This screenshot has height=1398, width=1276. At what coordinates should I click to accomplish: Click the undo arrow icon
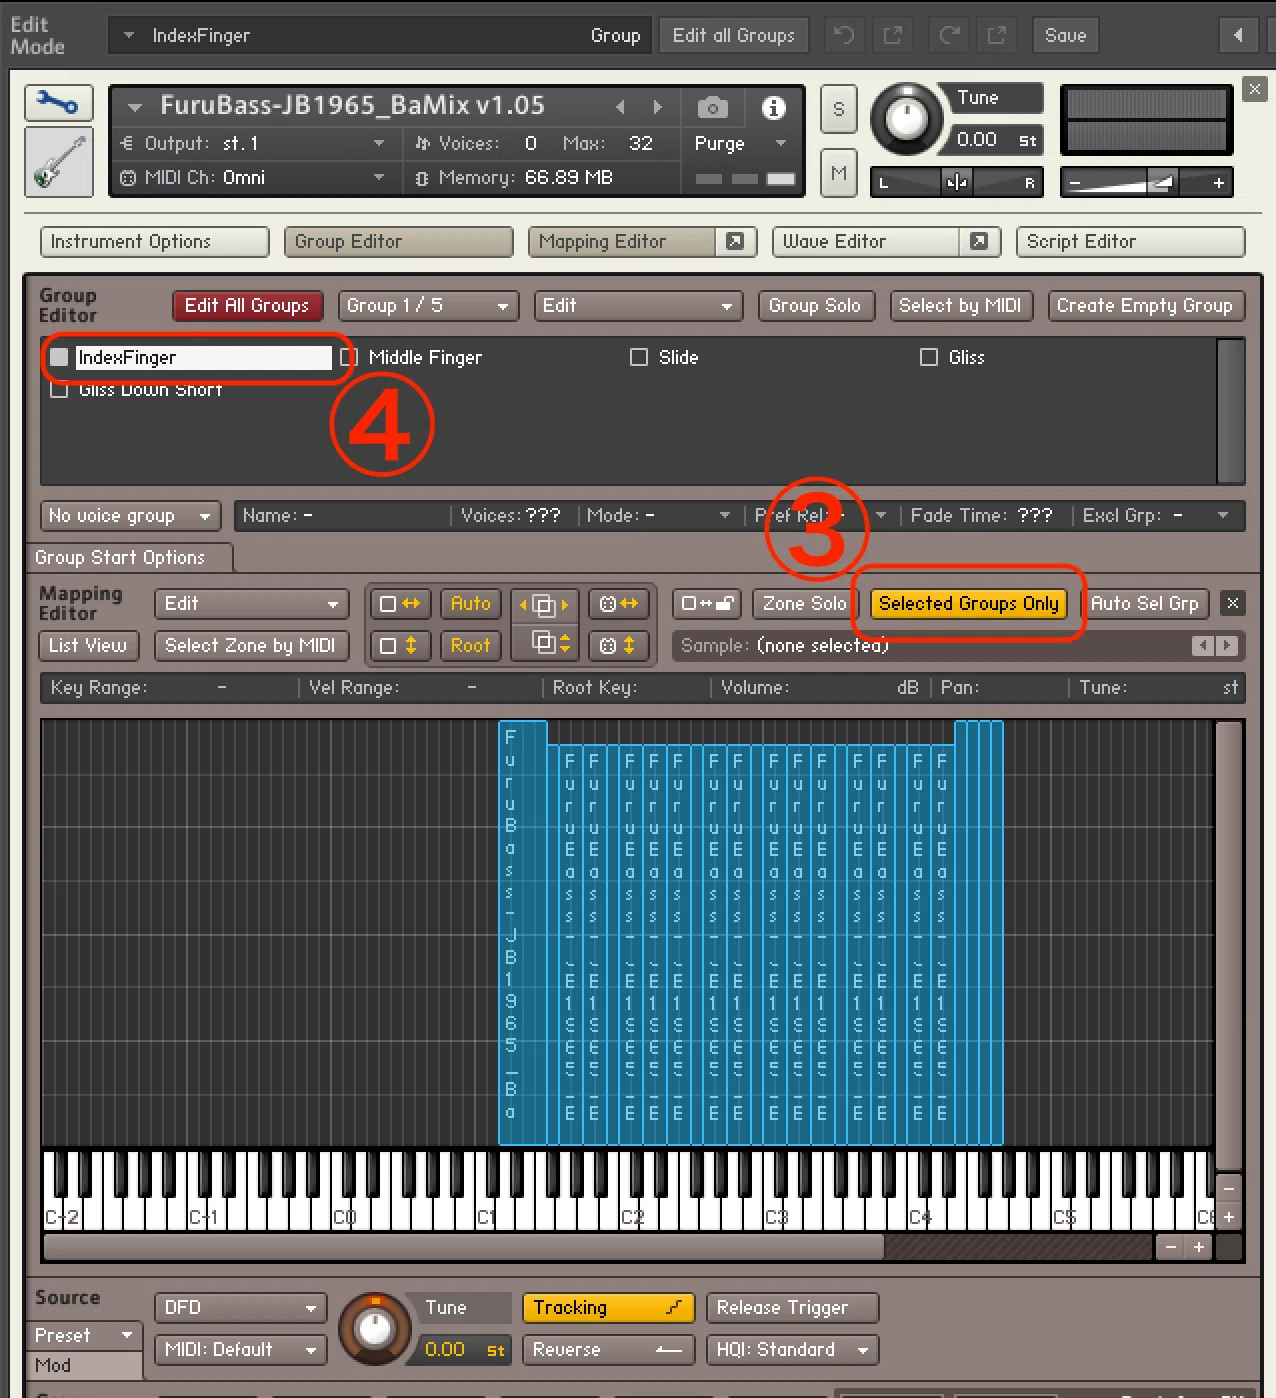tap(844, 36)
